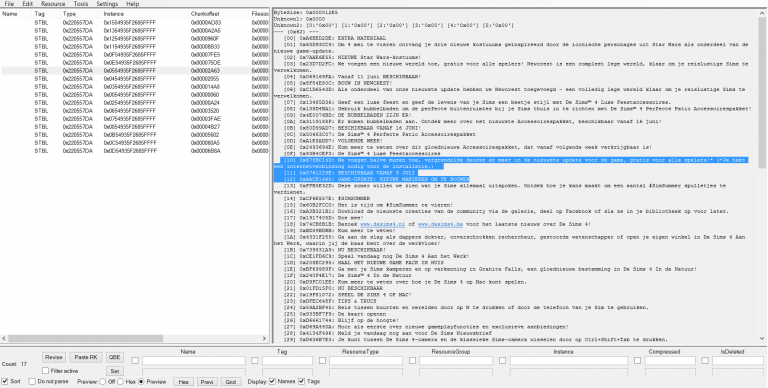Click the Previ button
Viewport: 768px width, 388px height.
coord(207,382)
